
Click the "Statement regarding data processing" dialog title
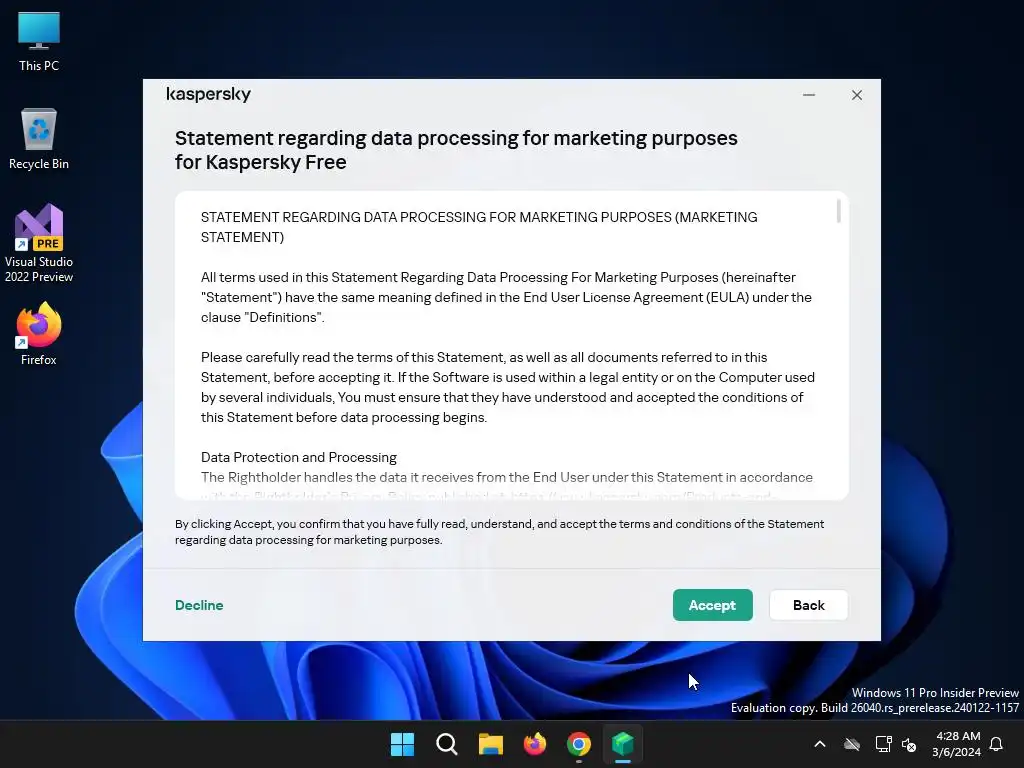pos(456,150)
